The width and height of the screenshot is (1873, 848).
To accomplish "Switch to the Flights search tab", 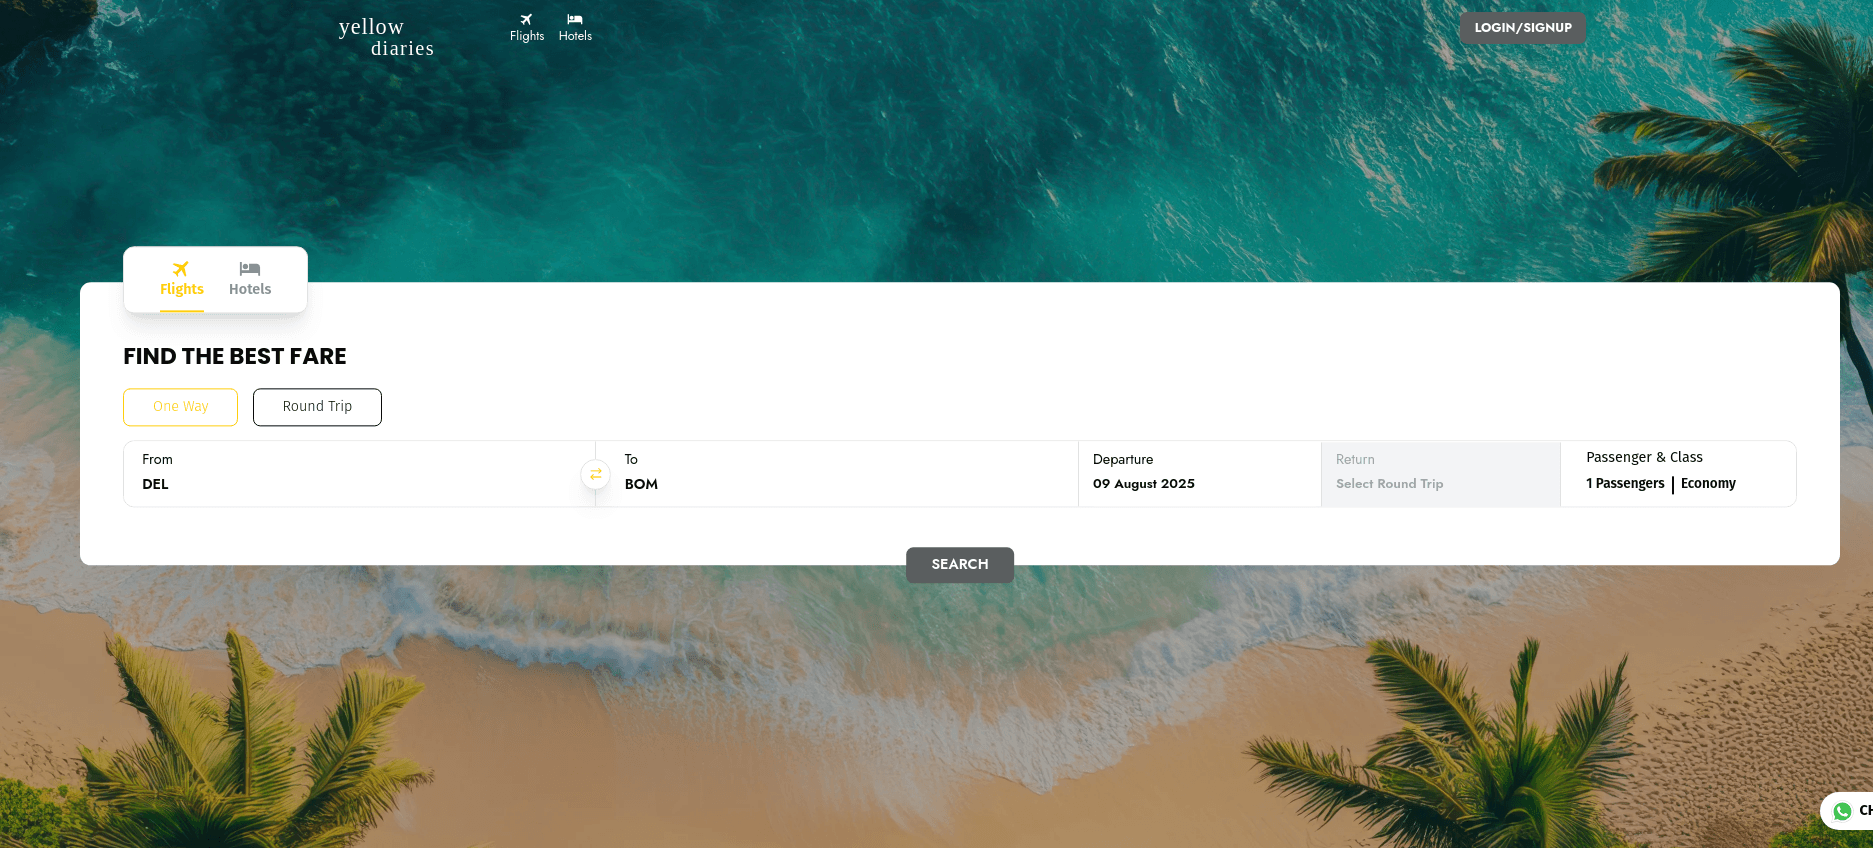I will point(182,280).
